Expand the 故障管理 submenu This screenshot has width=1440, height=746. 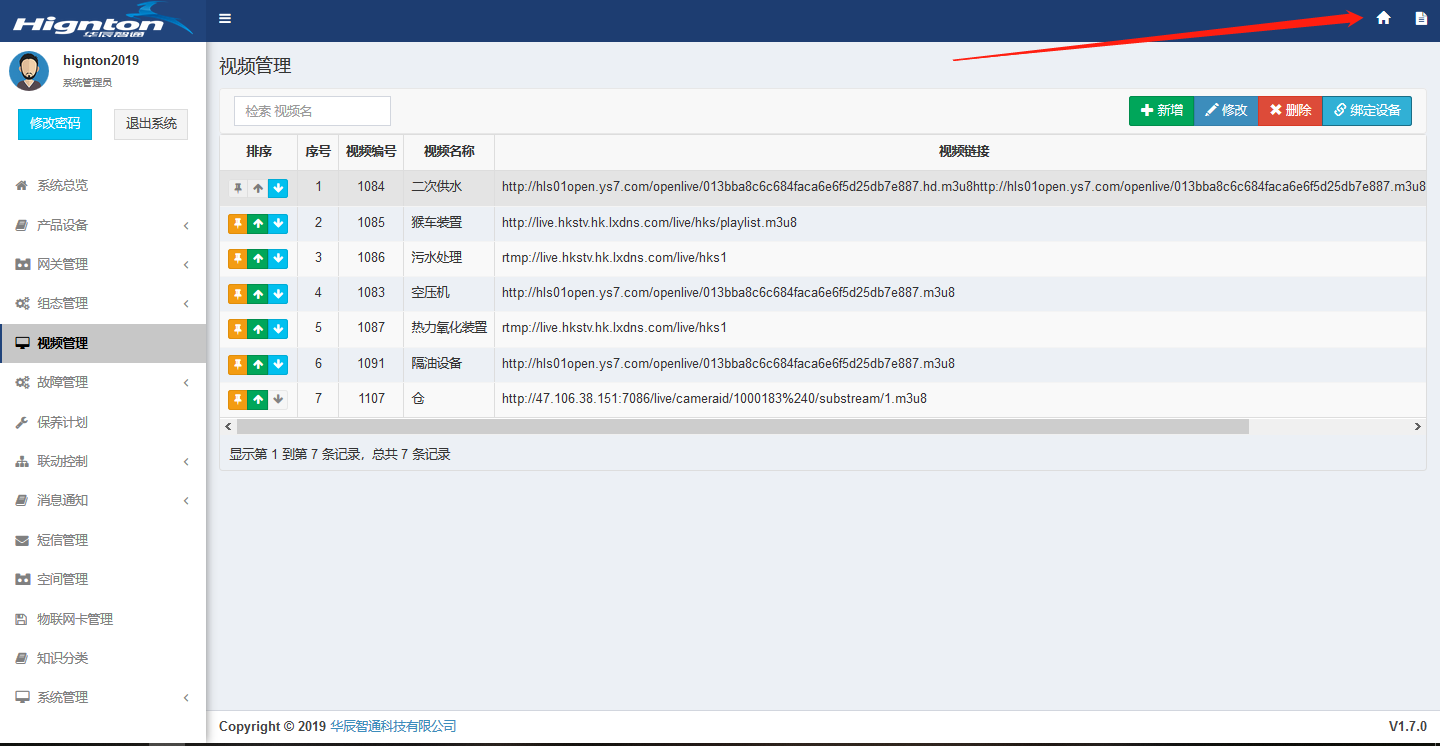coord(102,382)
